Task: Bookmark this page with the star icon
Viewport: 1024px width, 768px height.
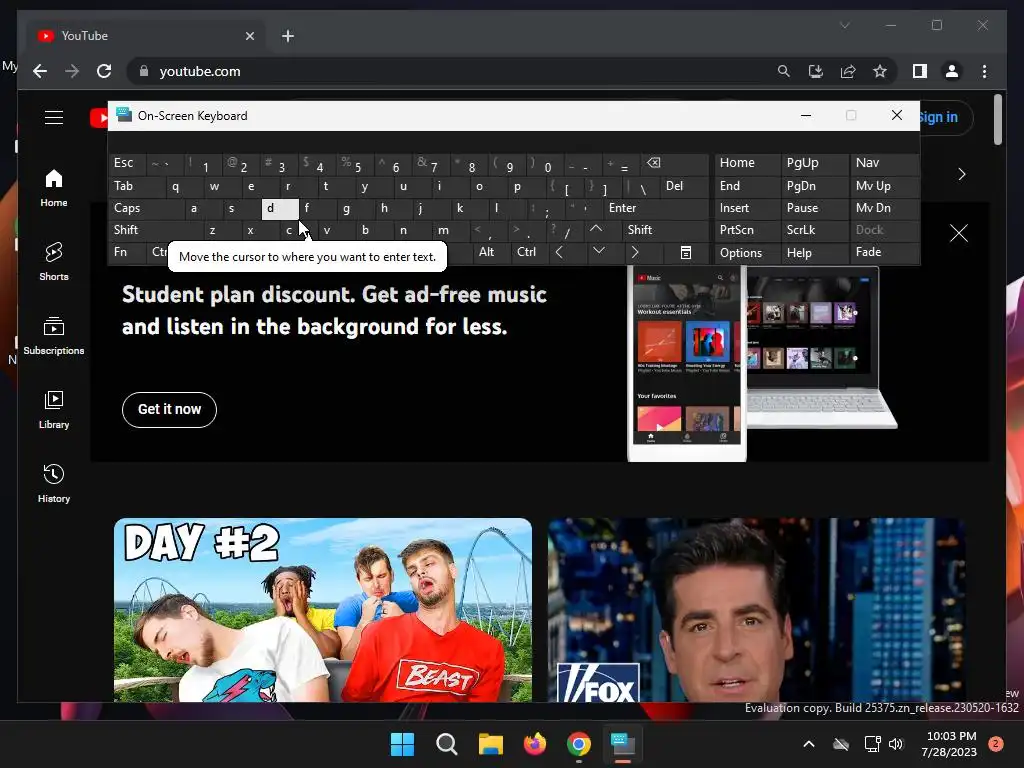Action: pos(880,71)
